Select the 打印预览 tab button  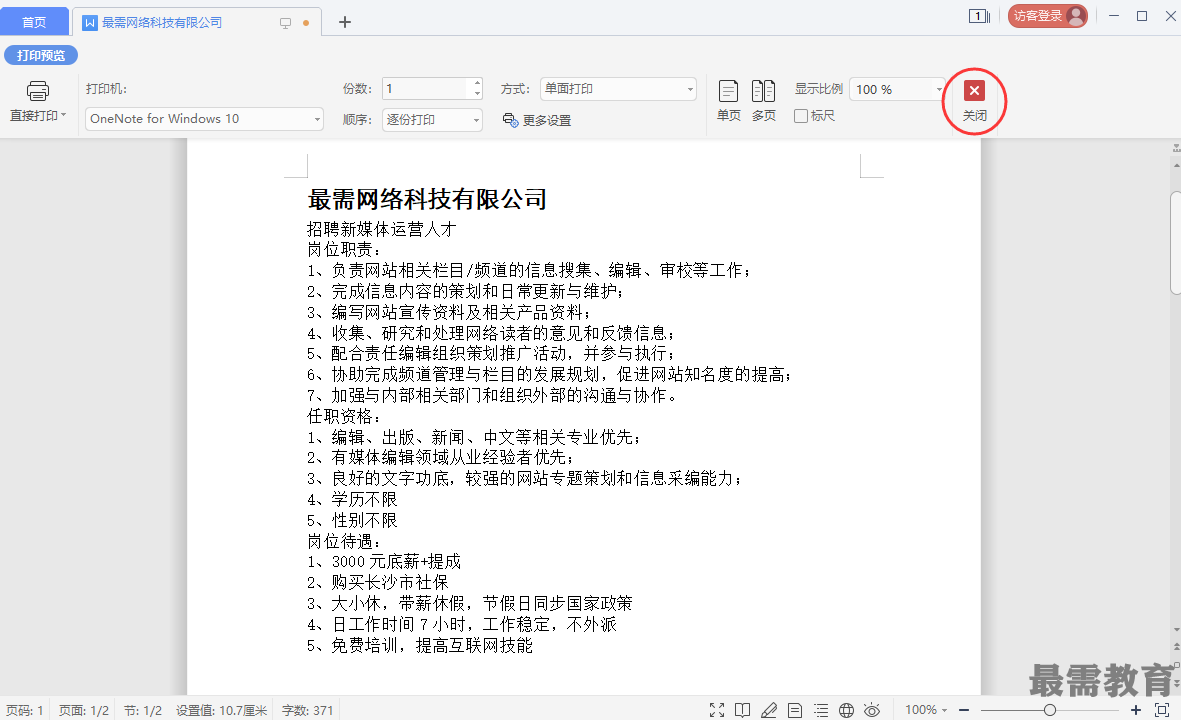click(x=41, y=55)
